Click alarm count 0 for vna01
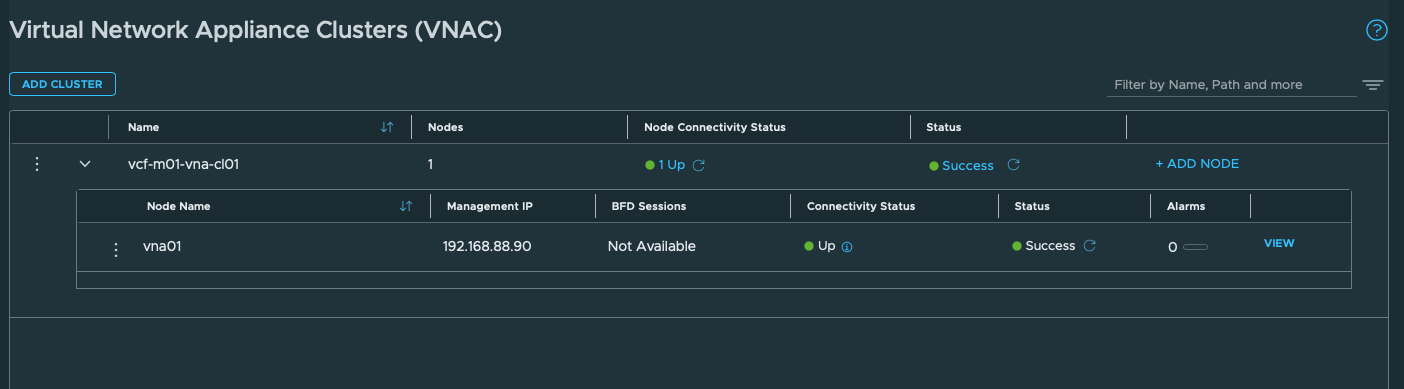The width and height of the screenshot is (1404, 389). click(x=1172, y=247)
